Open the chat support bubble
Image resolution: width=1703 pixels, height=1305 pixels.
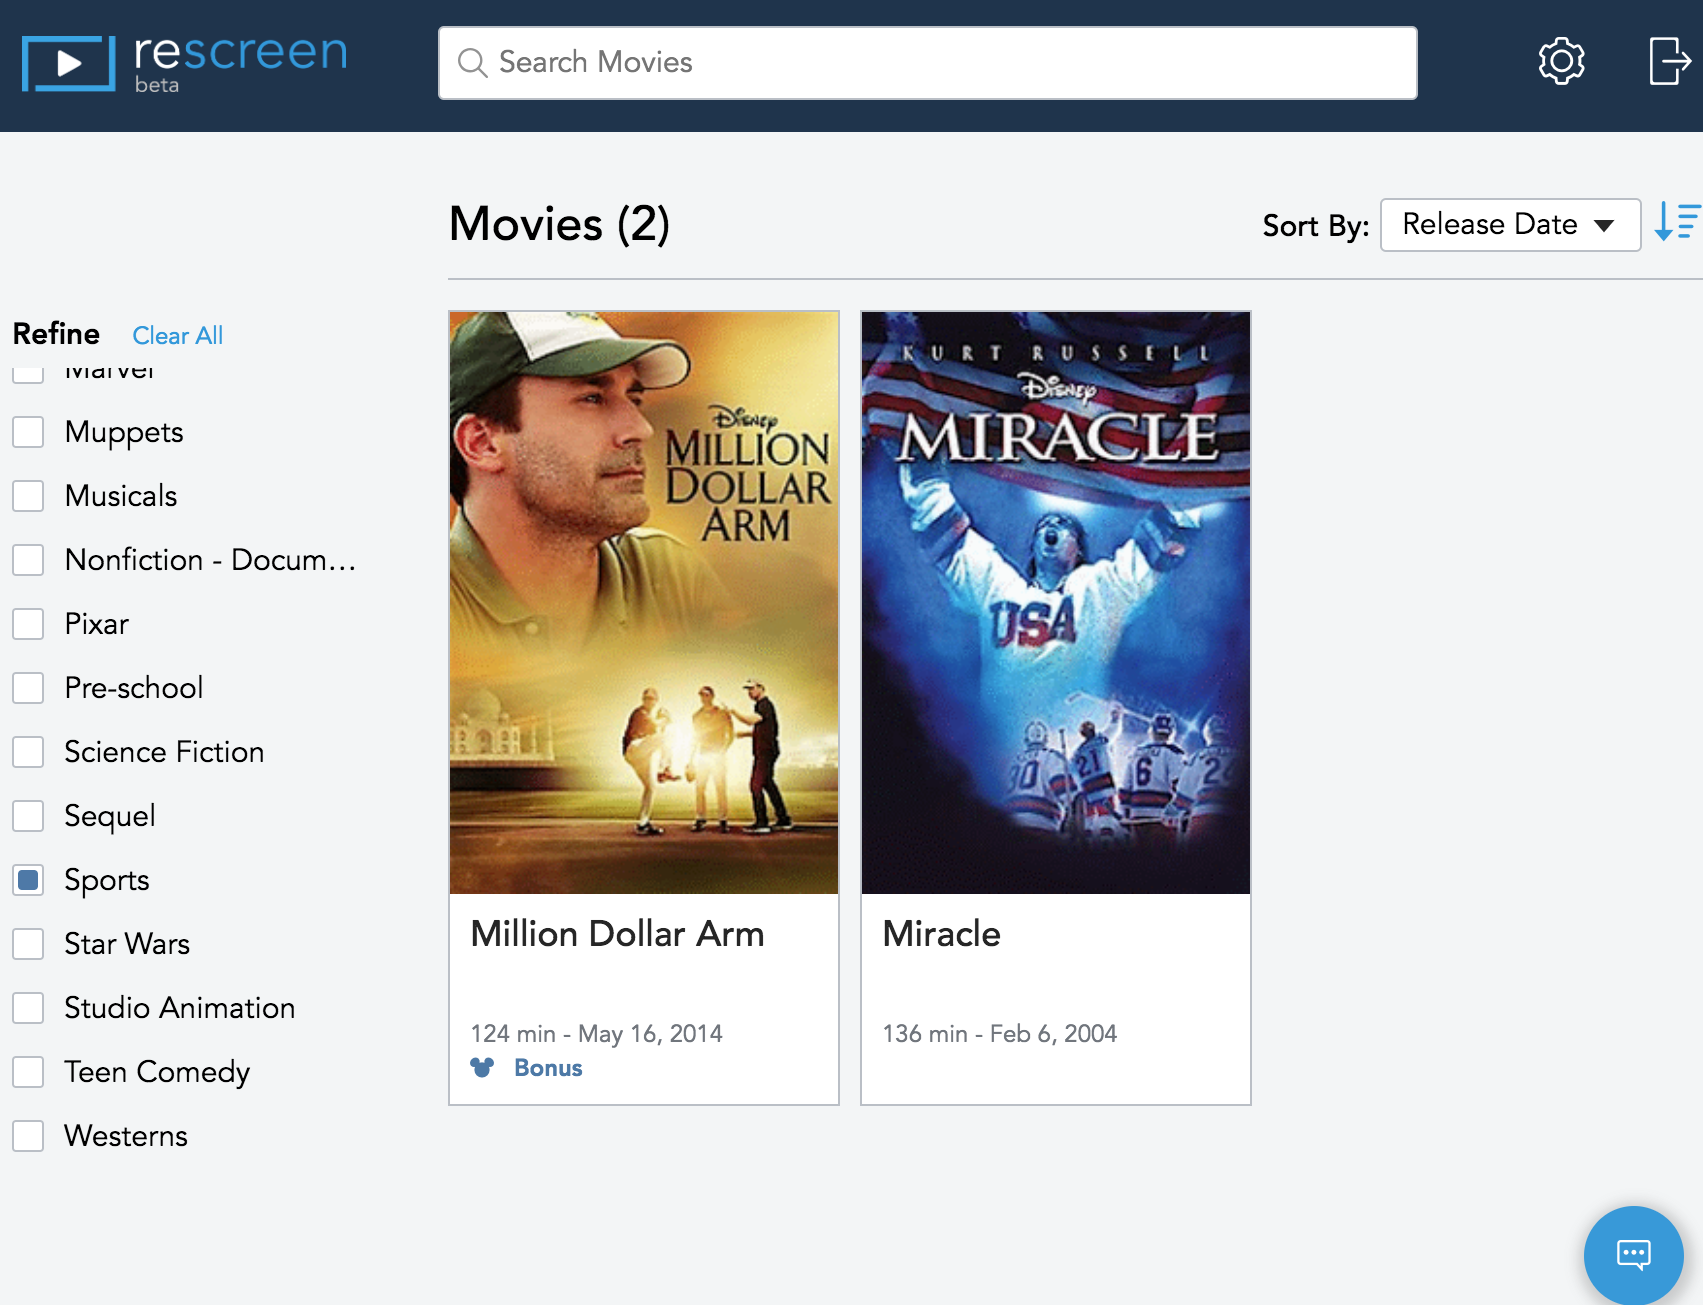(1633, 1254)
